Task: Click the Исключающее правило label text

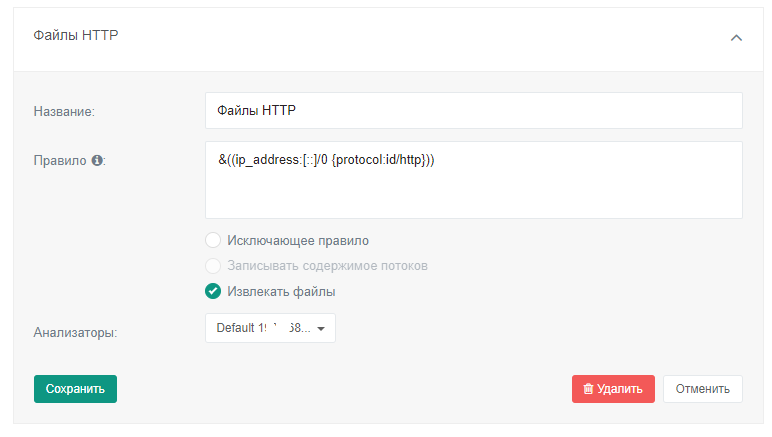Action: [298, 240]
